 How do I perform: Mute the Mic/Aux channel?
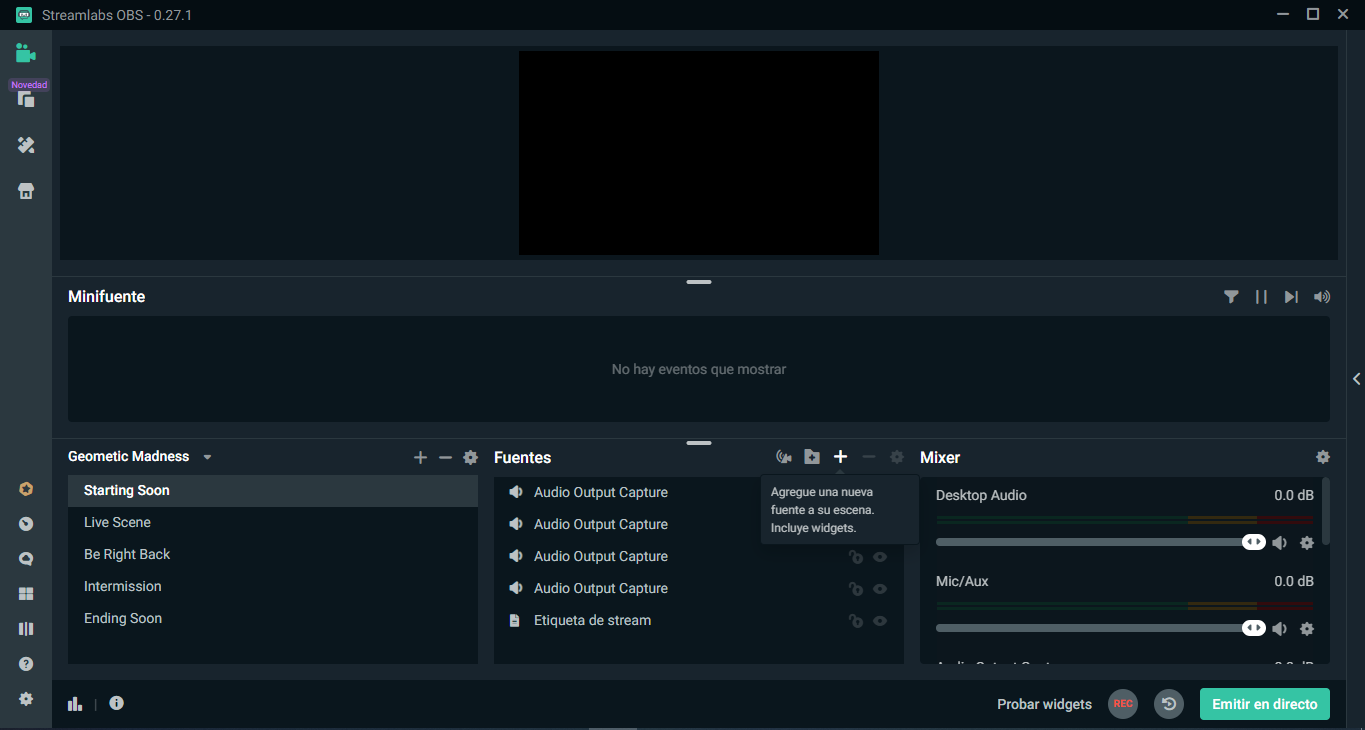(1279, 629)
